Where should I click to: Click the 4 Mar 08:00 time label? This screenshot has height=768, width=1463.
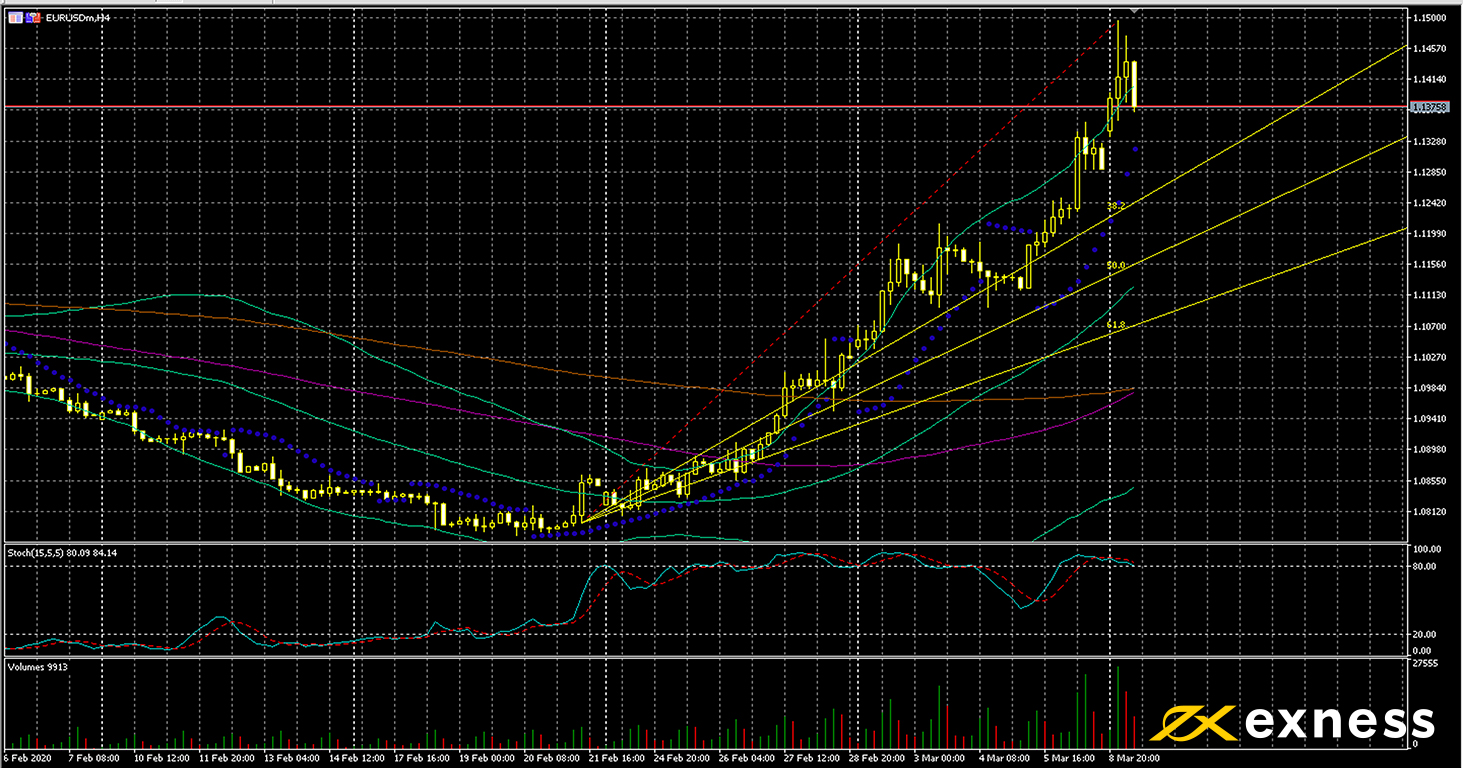coord(1006,758)
